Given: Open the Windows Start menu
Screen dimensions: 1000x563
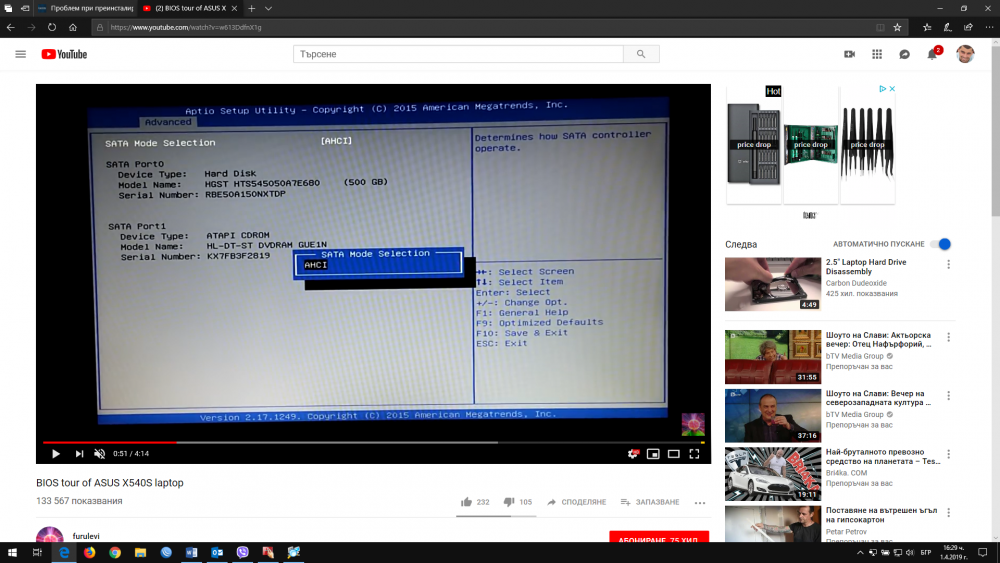Looking at the screenshot, I should pyautogui.click(x=12, y=552).
